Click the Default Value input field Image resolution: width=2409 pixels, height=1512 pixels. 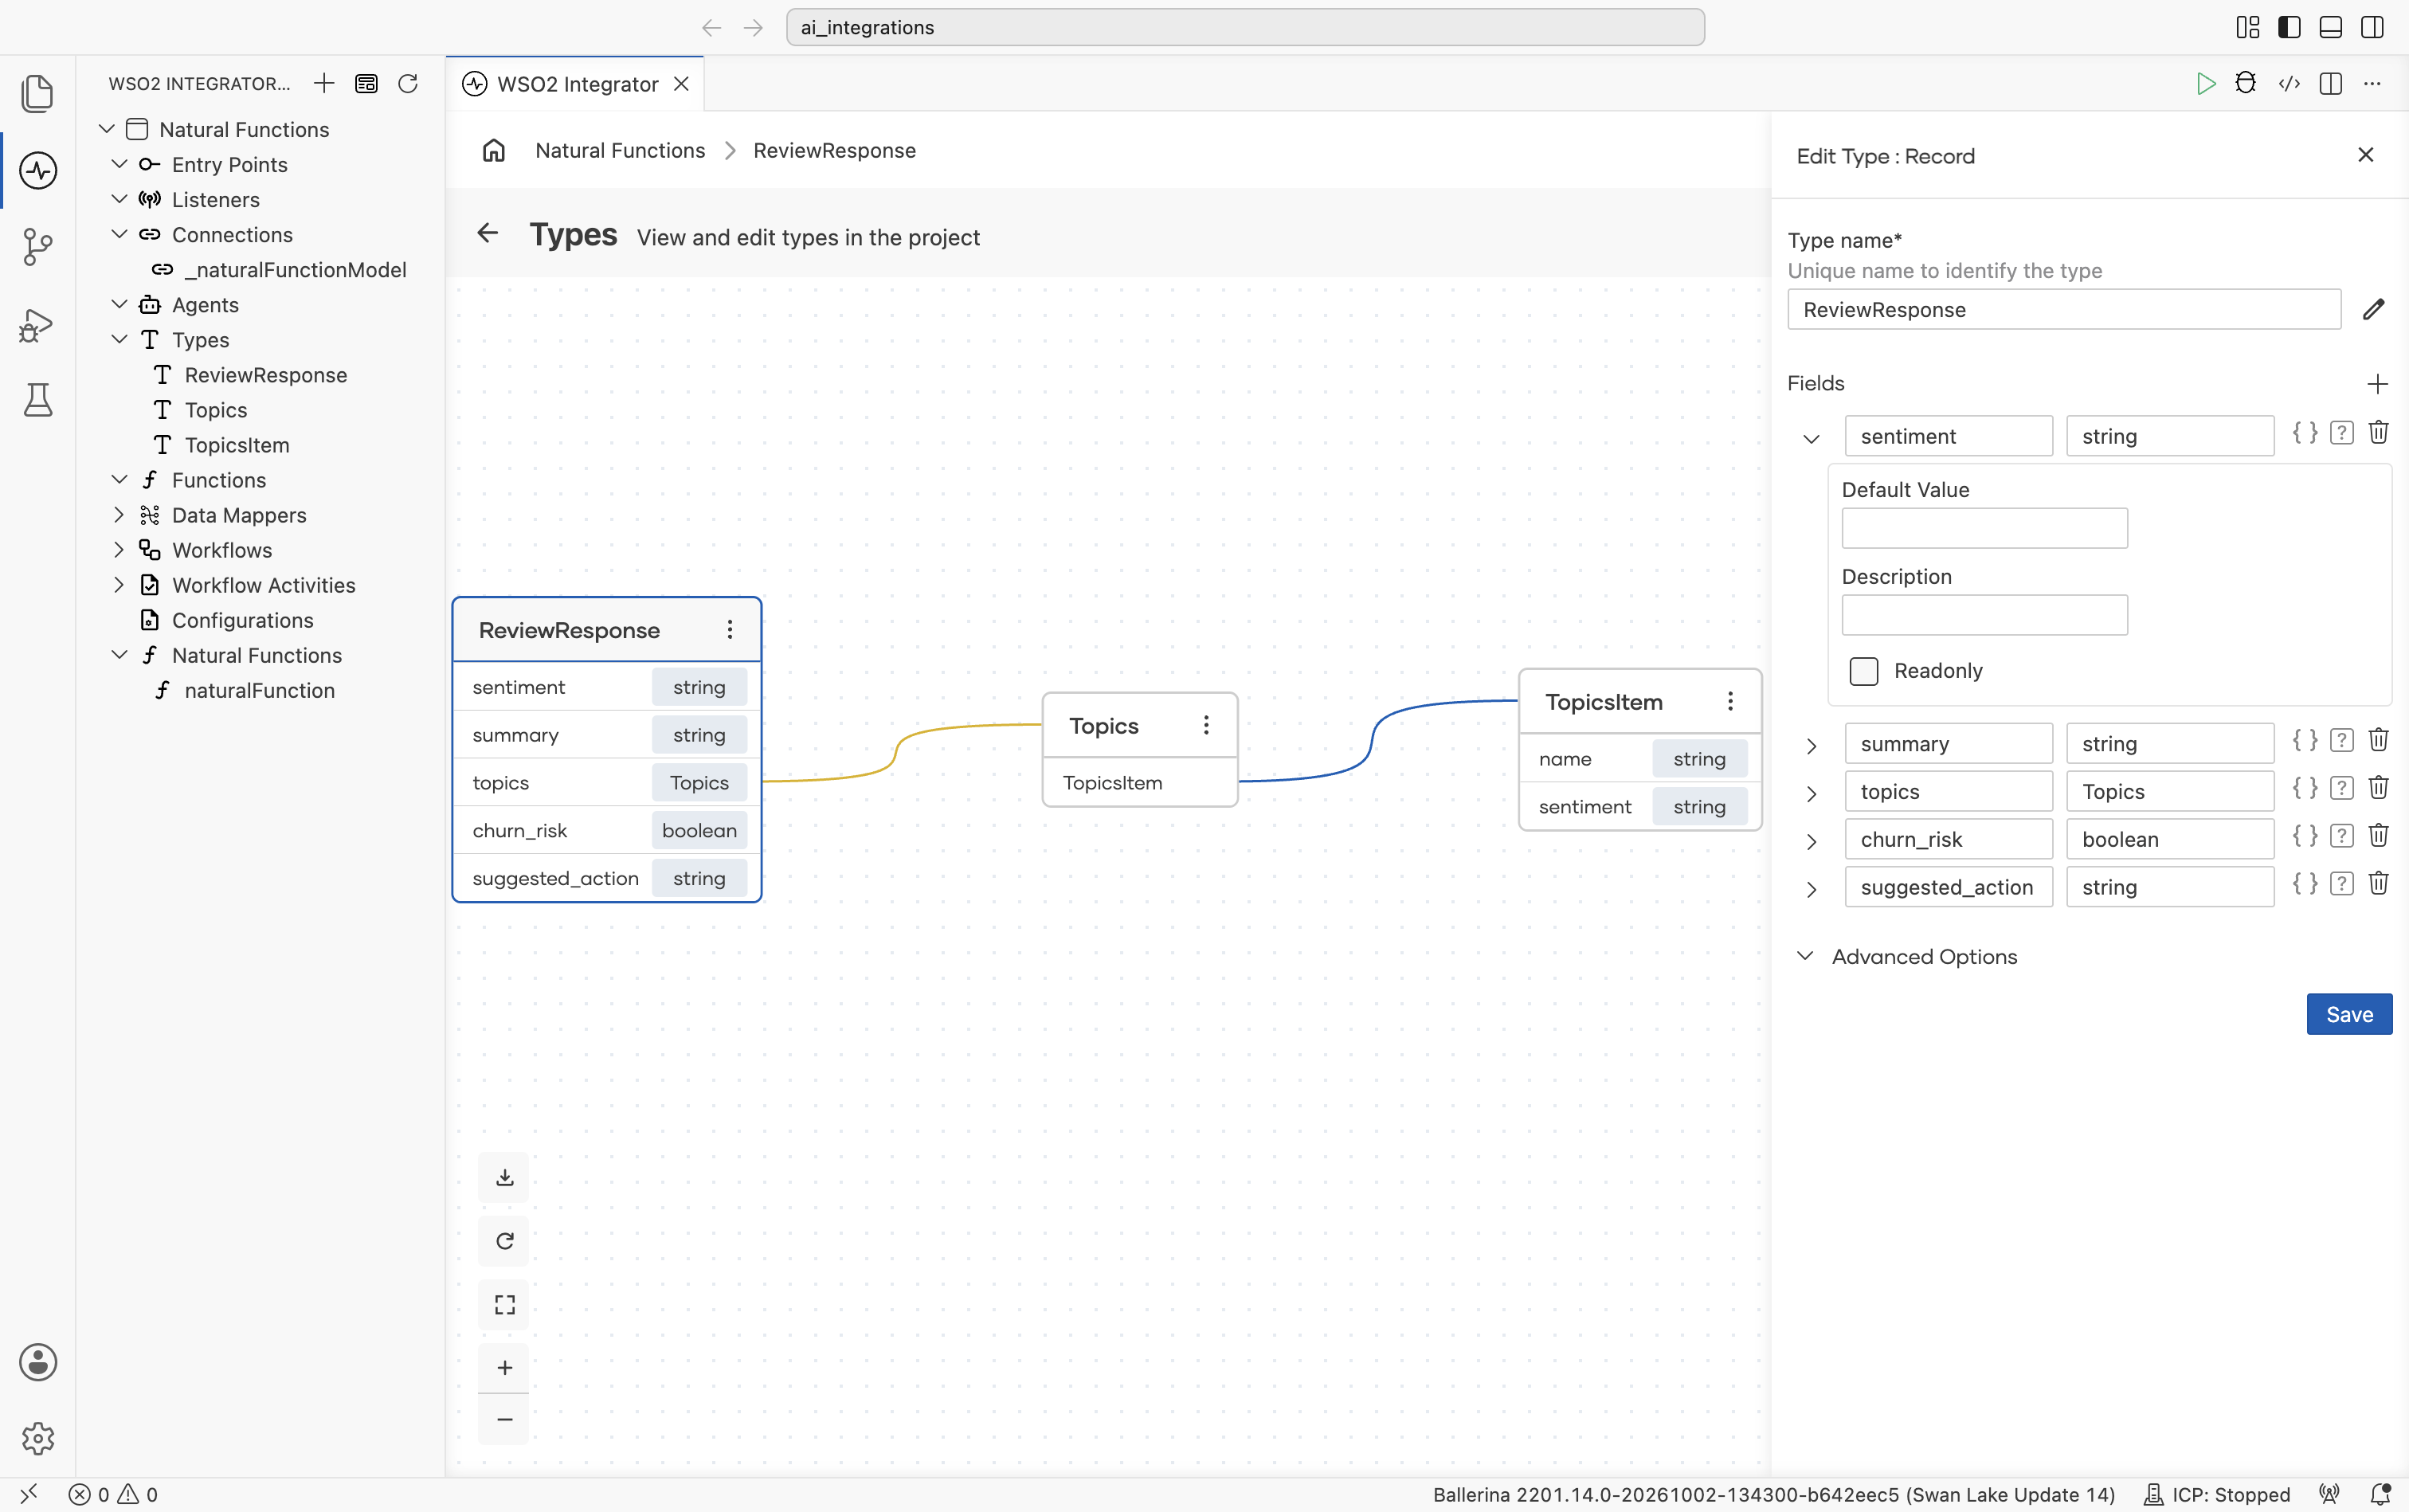point(1984,528)
